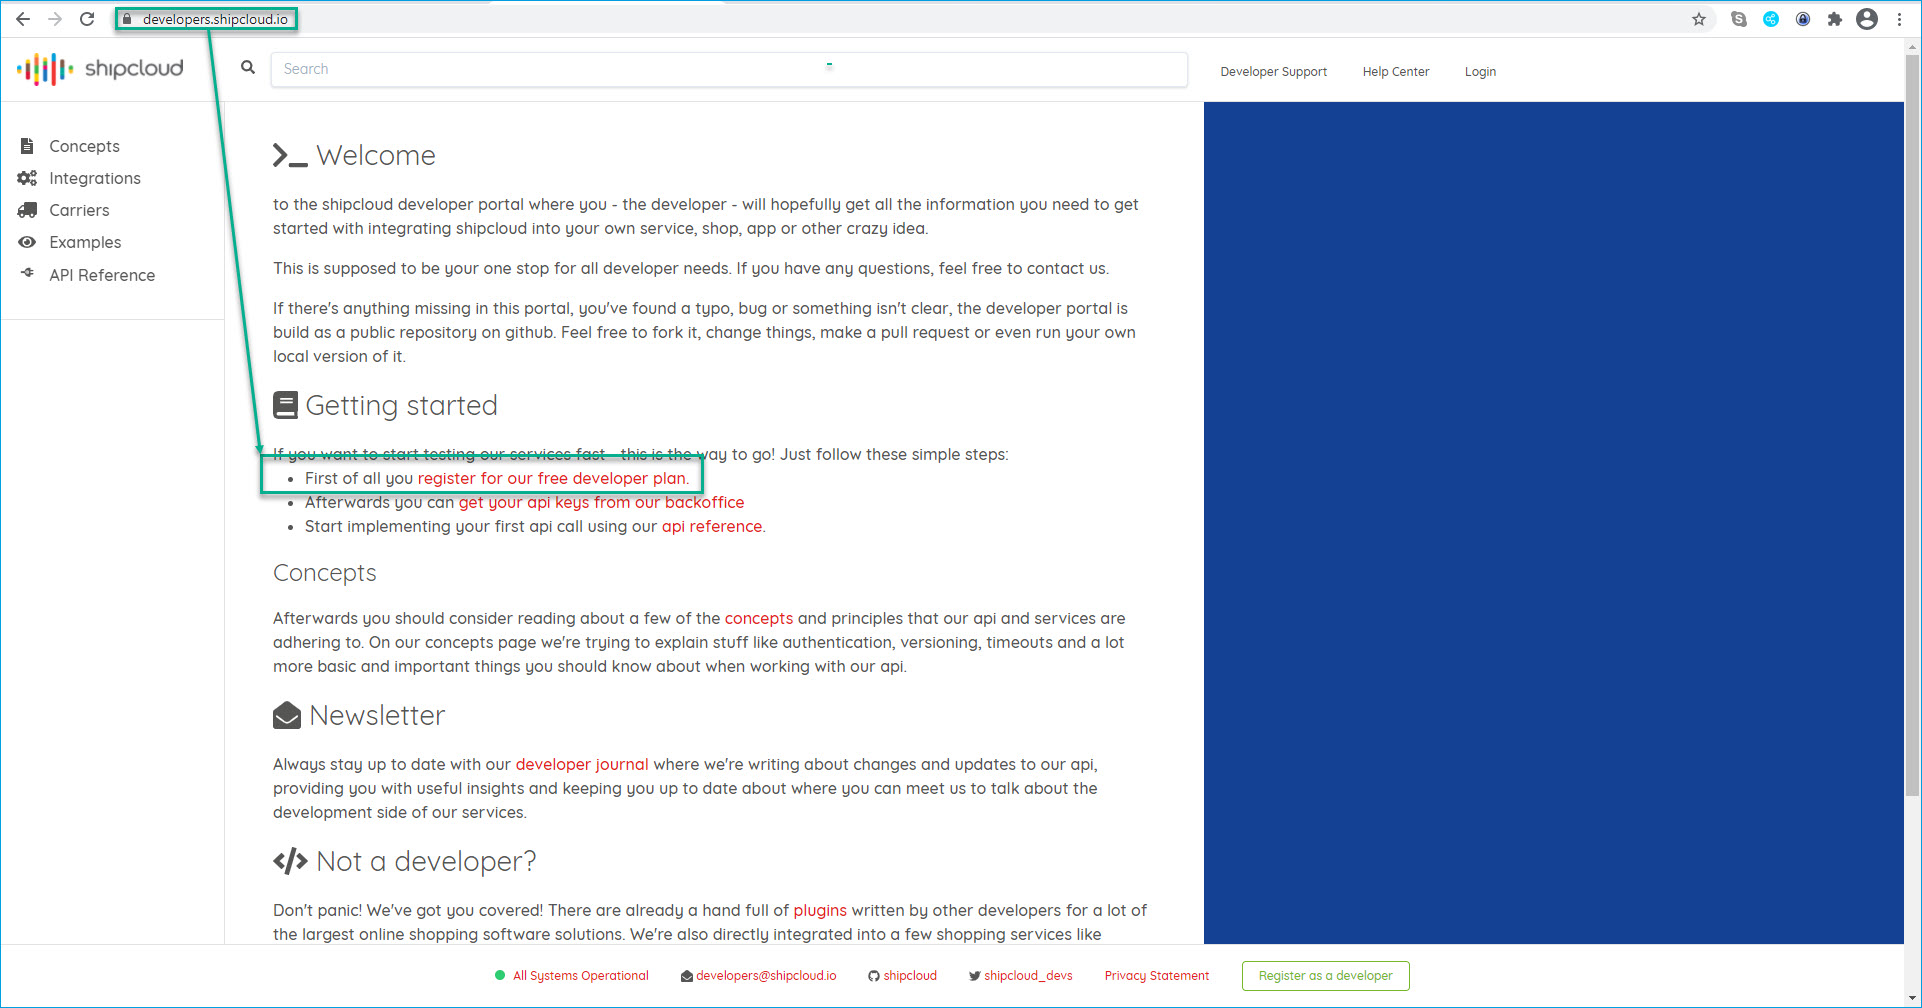The width and height of the screenshot is (1922, 1008).
Task: Open the 'concepts' link in the paragraph
Action: [x=759, y=618]
